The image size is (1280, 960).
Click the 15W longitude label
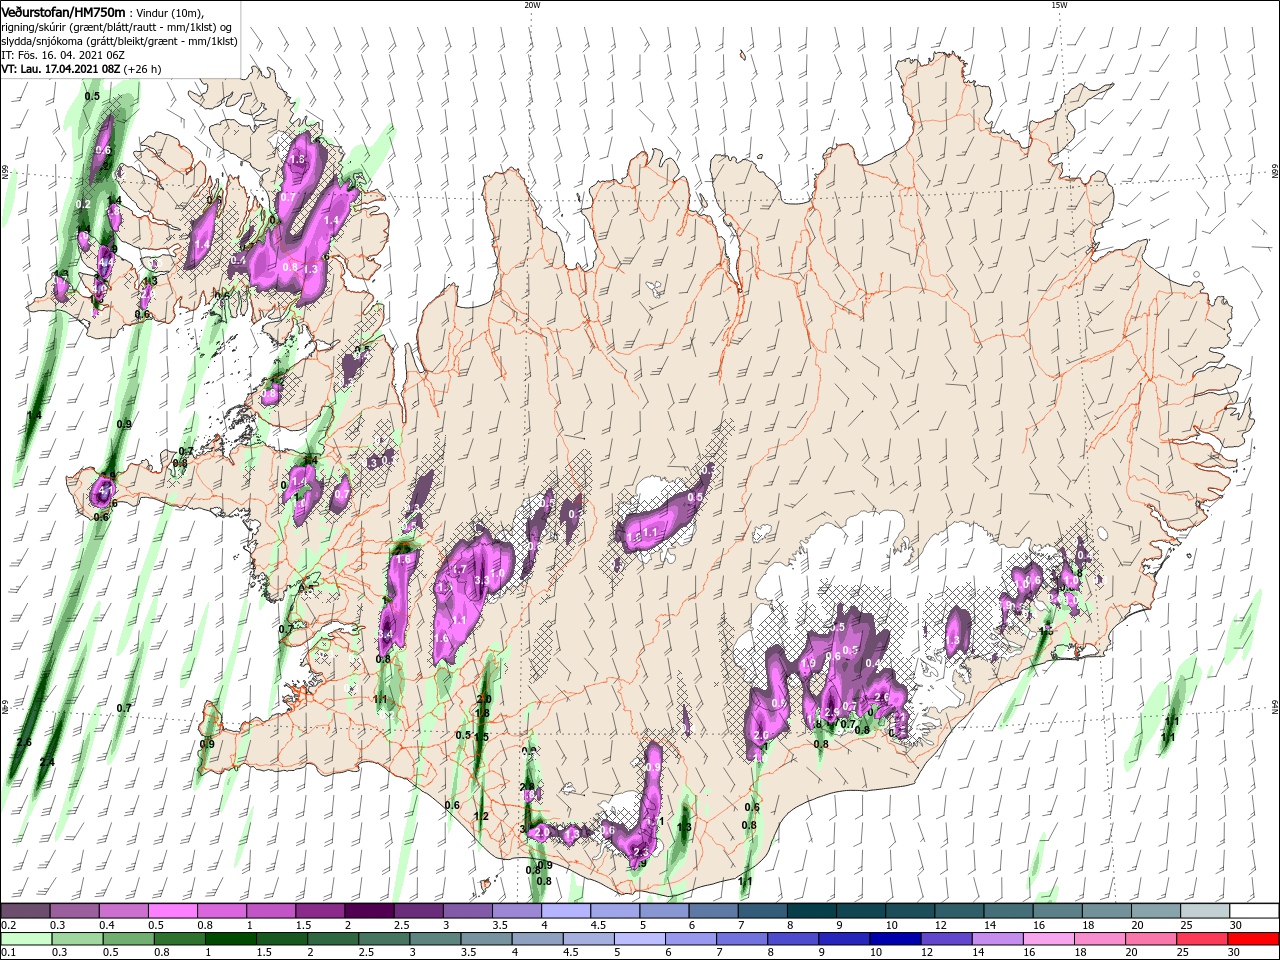point(1059,5)
